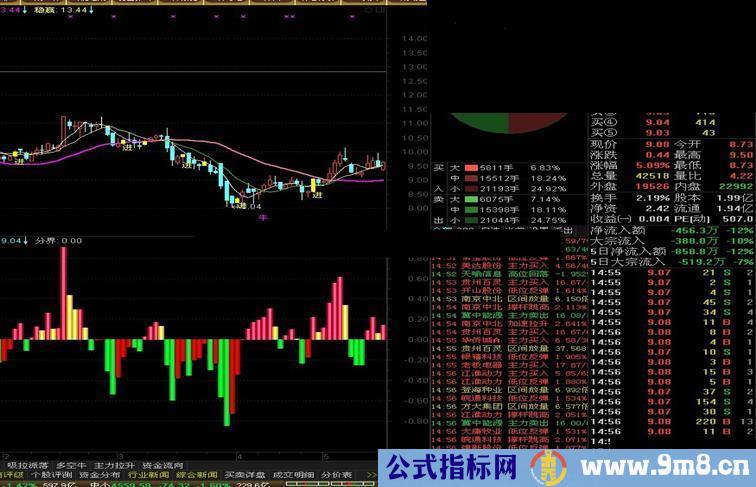Open the 资金流向 indicator tab
The width and height of the screenshot is (756, 487).
163,465
